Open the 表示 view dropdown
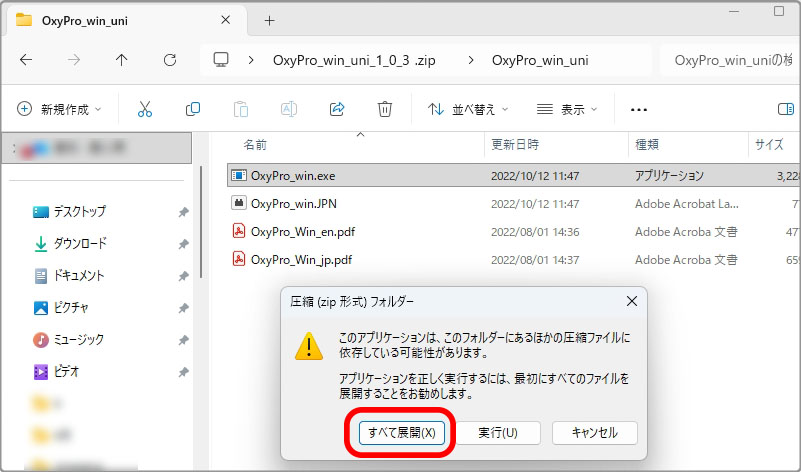801x472 pixels. point(567,109)
